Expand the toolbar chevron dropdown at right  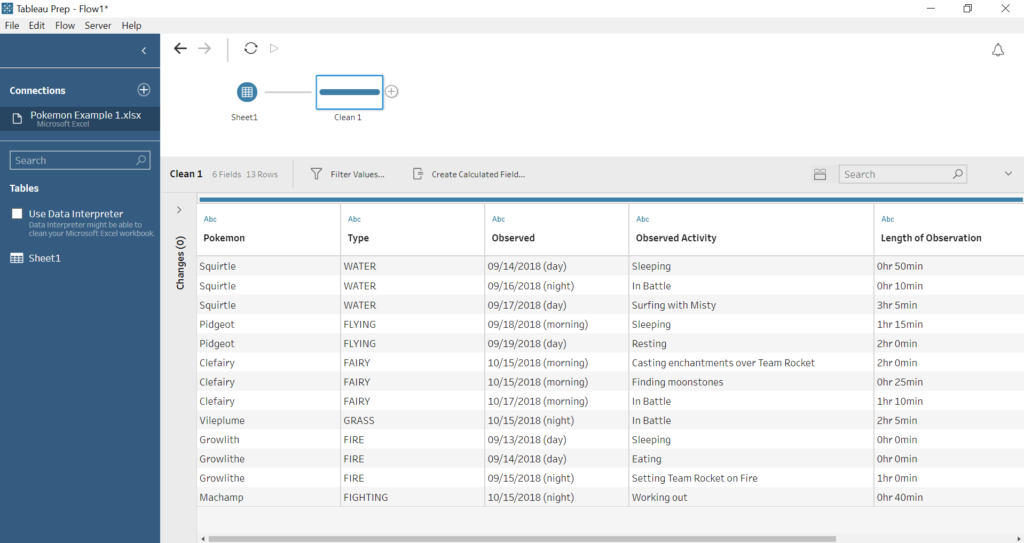pyautogui.click(x=1008, y=174)
